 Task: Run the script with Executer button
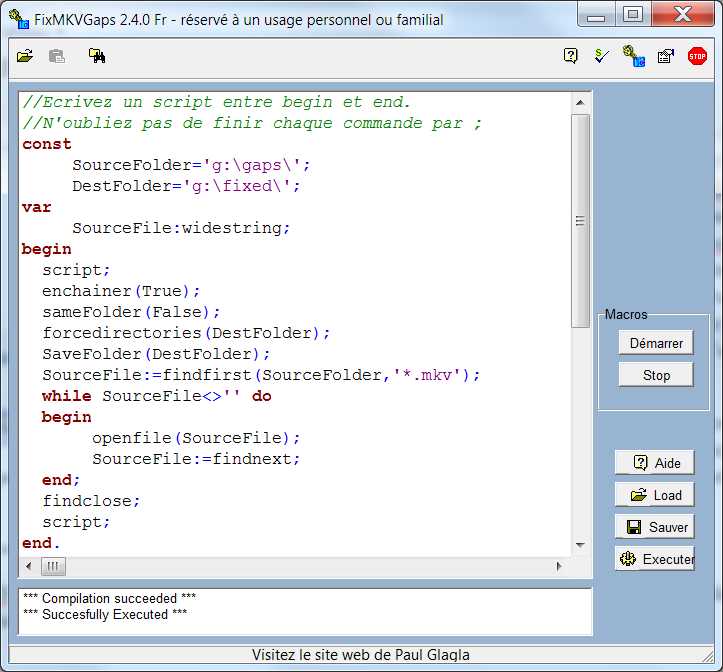(655, 559)
